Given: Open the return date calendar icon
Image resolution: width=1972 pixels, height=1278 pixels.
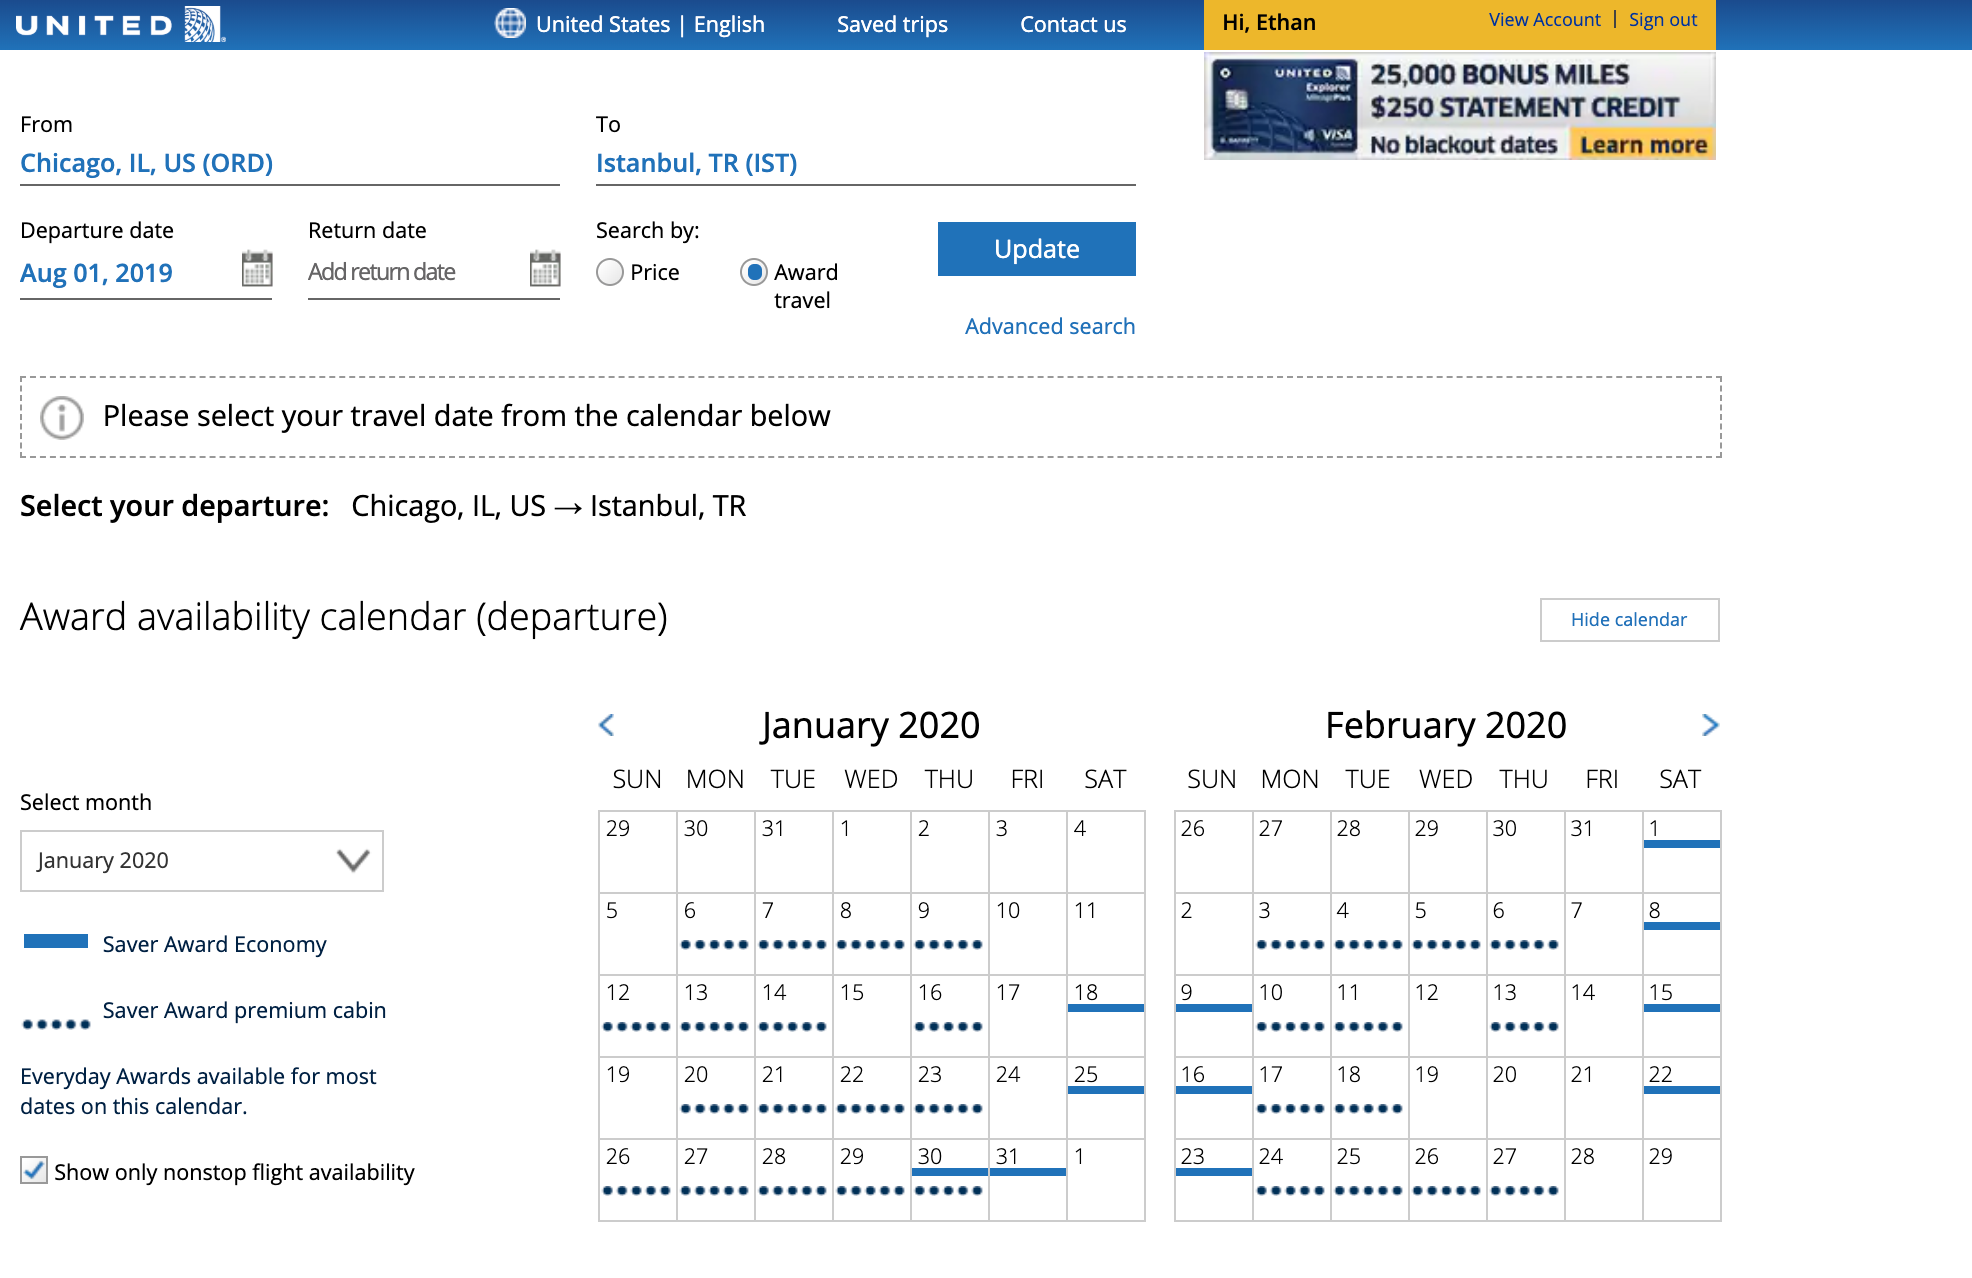Looking at the screenshot, I should pos(545,269).
